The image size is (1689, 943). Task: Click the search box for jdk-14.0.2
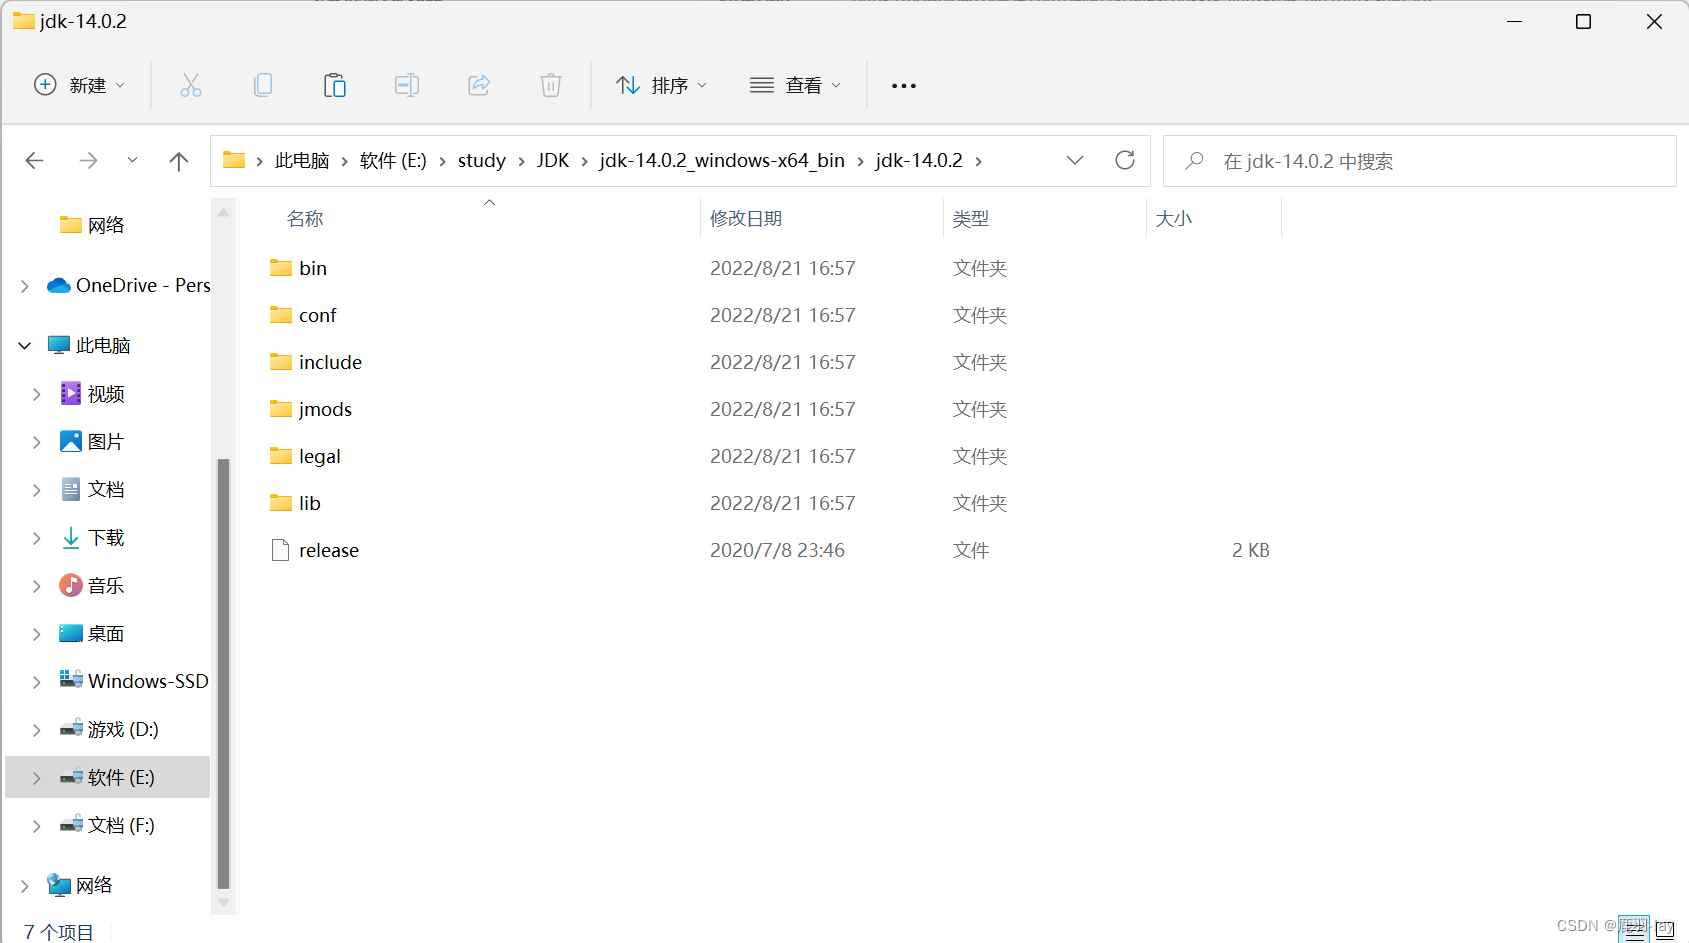click(1420, 161)
